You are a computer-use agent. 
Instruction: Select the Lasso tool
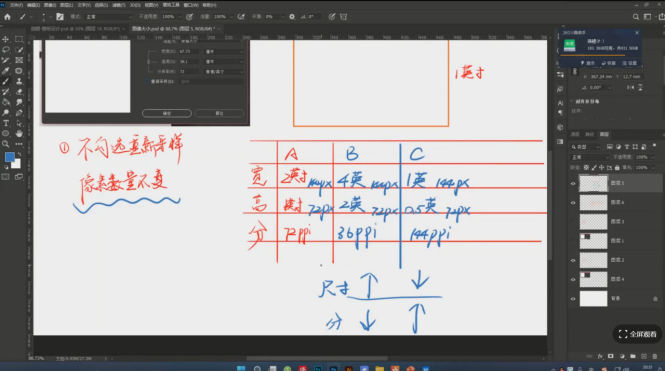tap(6, 50)
